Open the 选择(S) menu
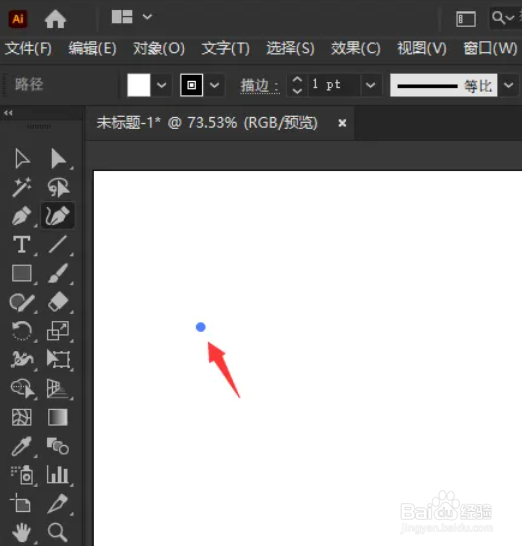 tap(290, 48)
